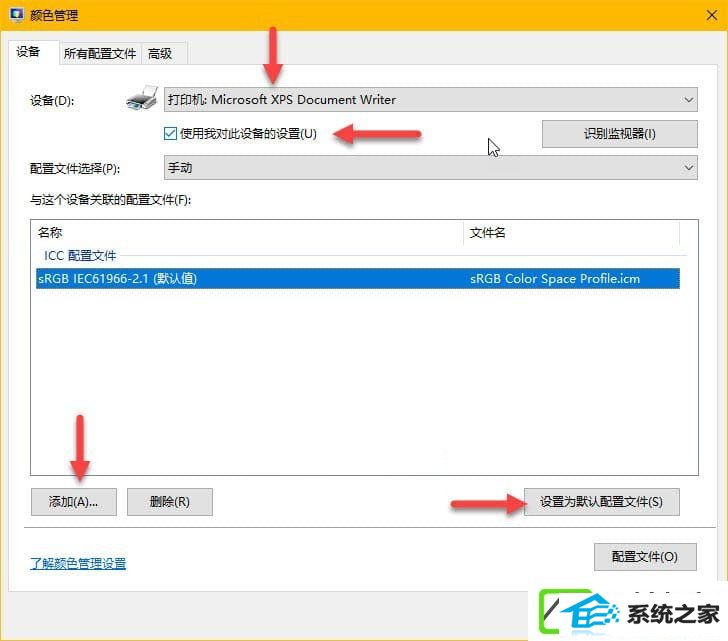Expand the 配置文件选择(P) dropdown set to 手动
The image size is (728, 641).
click(430, 168)
